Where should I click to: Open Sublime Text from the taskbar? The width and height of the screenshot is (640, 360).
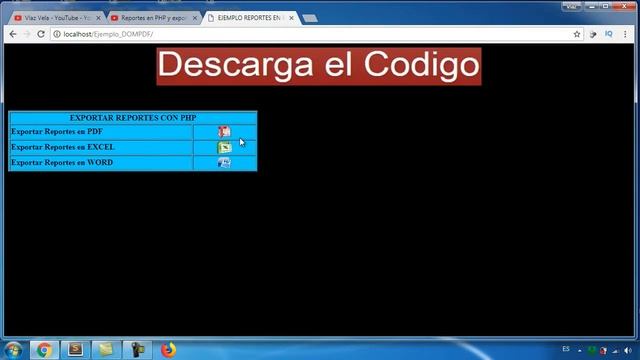click(75, 350)
